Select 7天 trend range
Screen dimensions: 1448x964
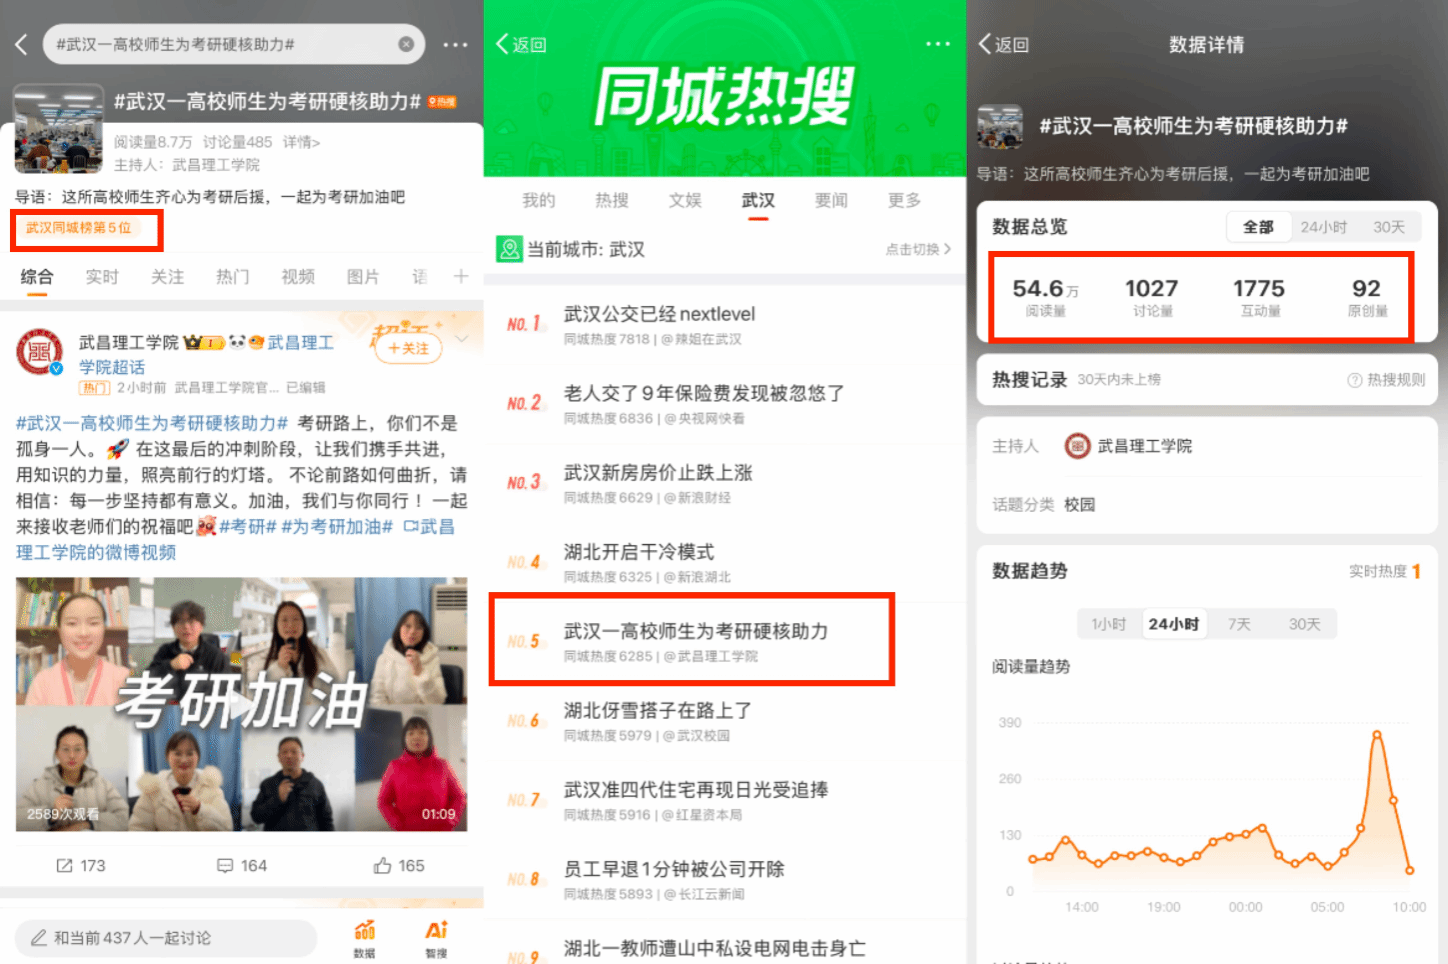(x=1239, y=624)
